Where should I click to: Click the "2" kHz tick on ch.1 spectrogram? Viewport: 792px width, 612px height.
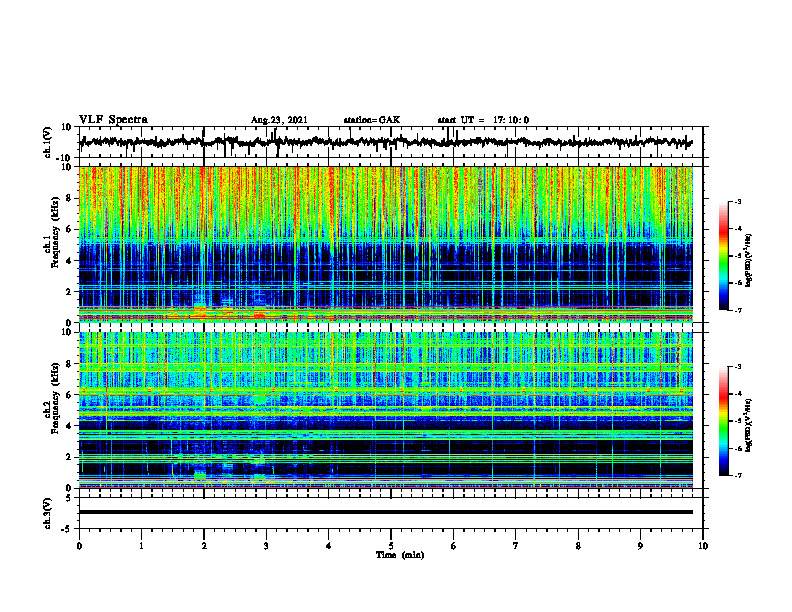click(69, 292)
